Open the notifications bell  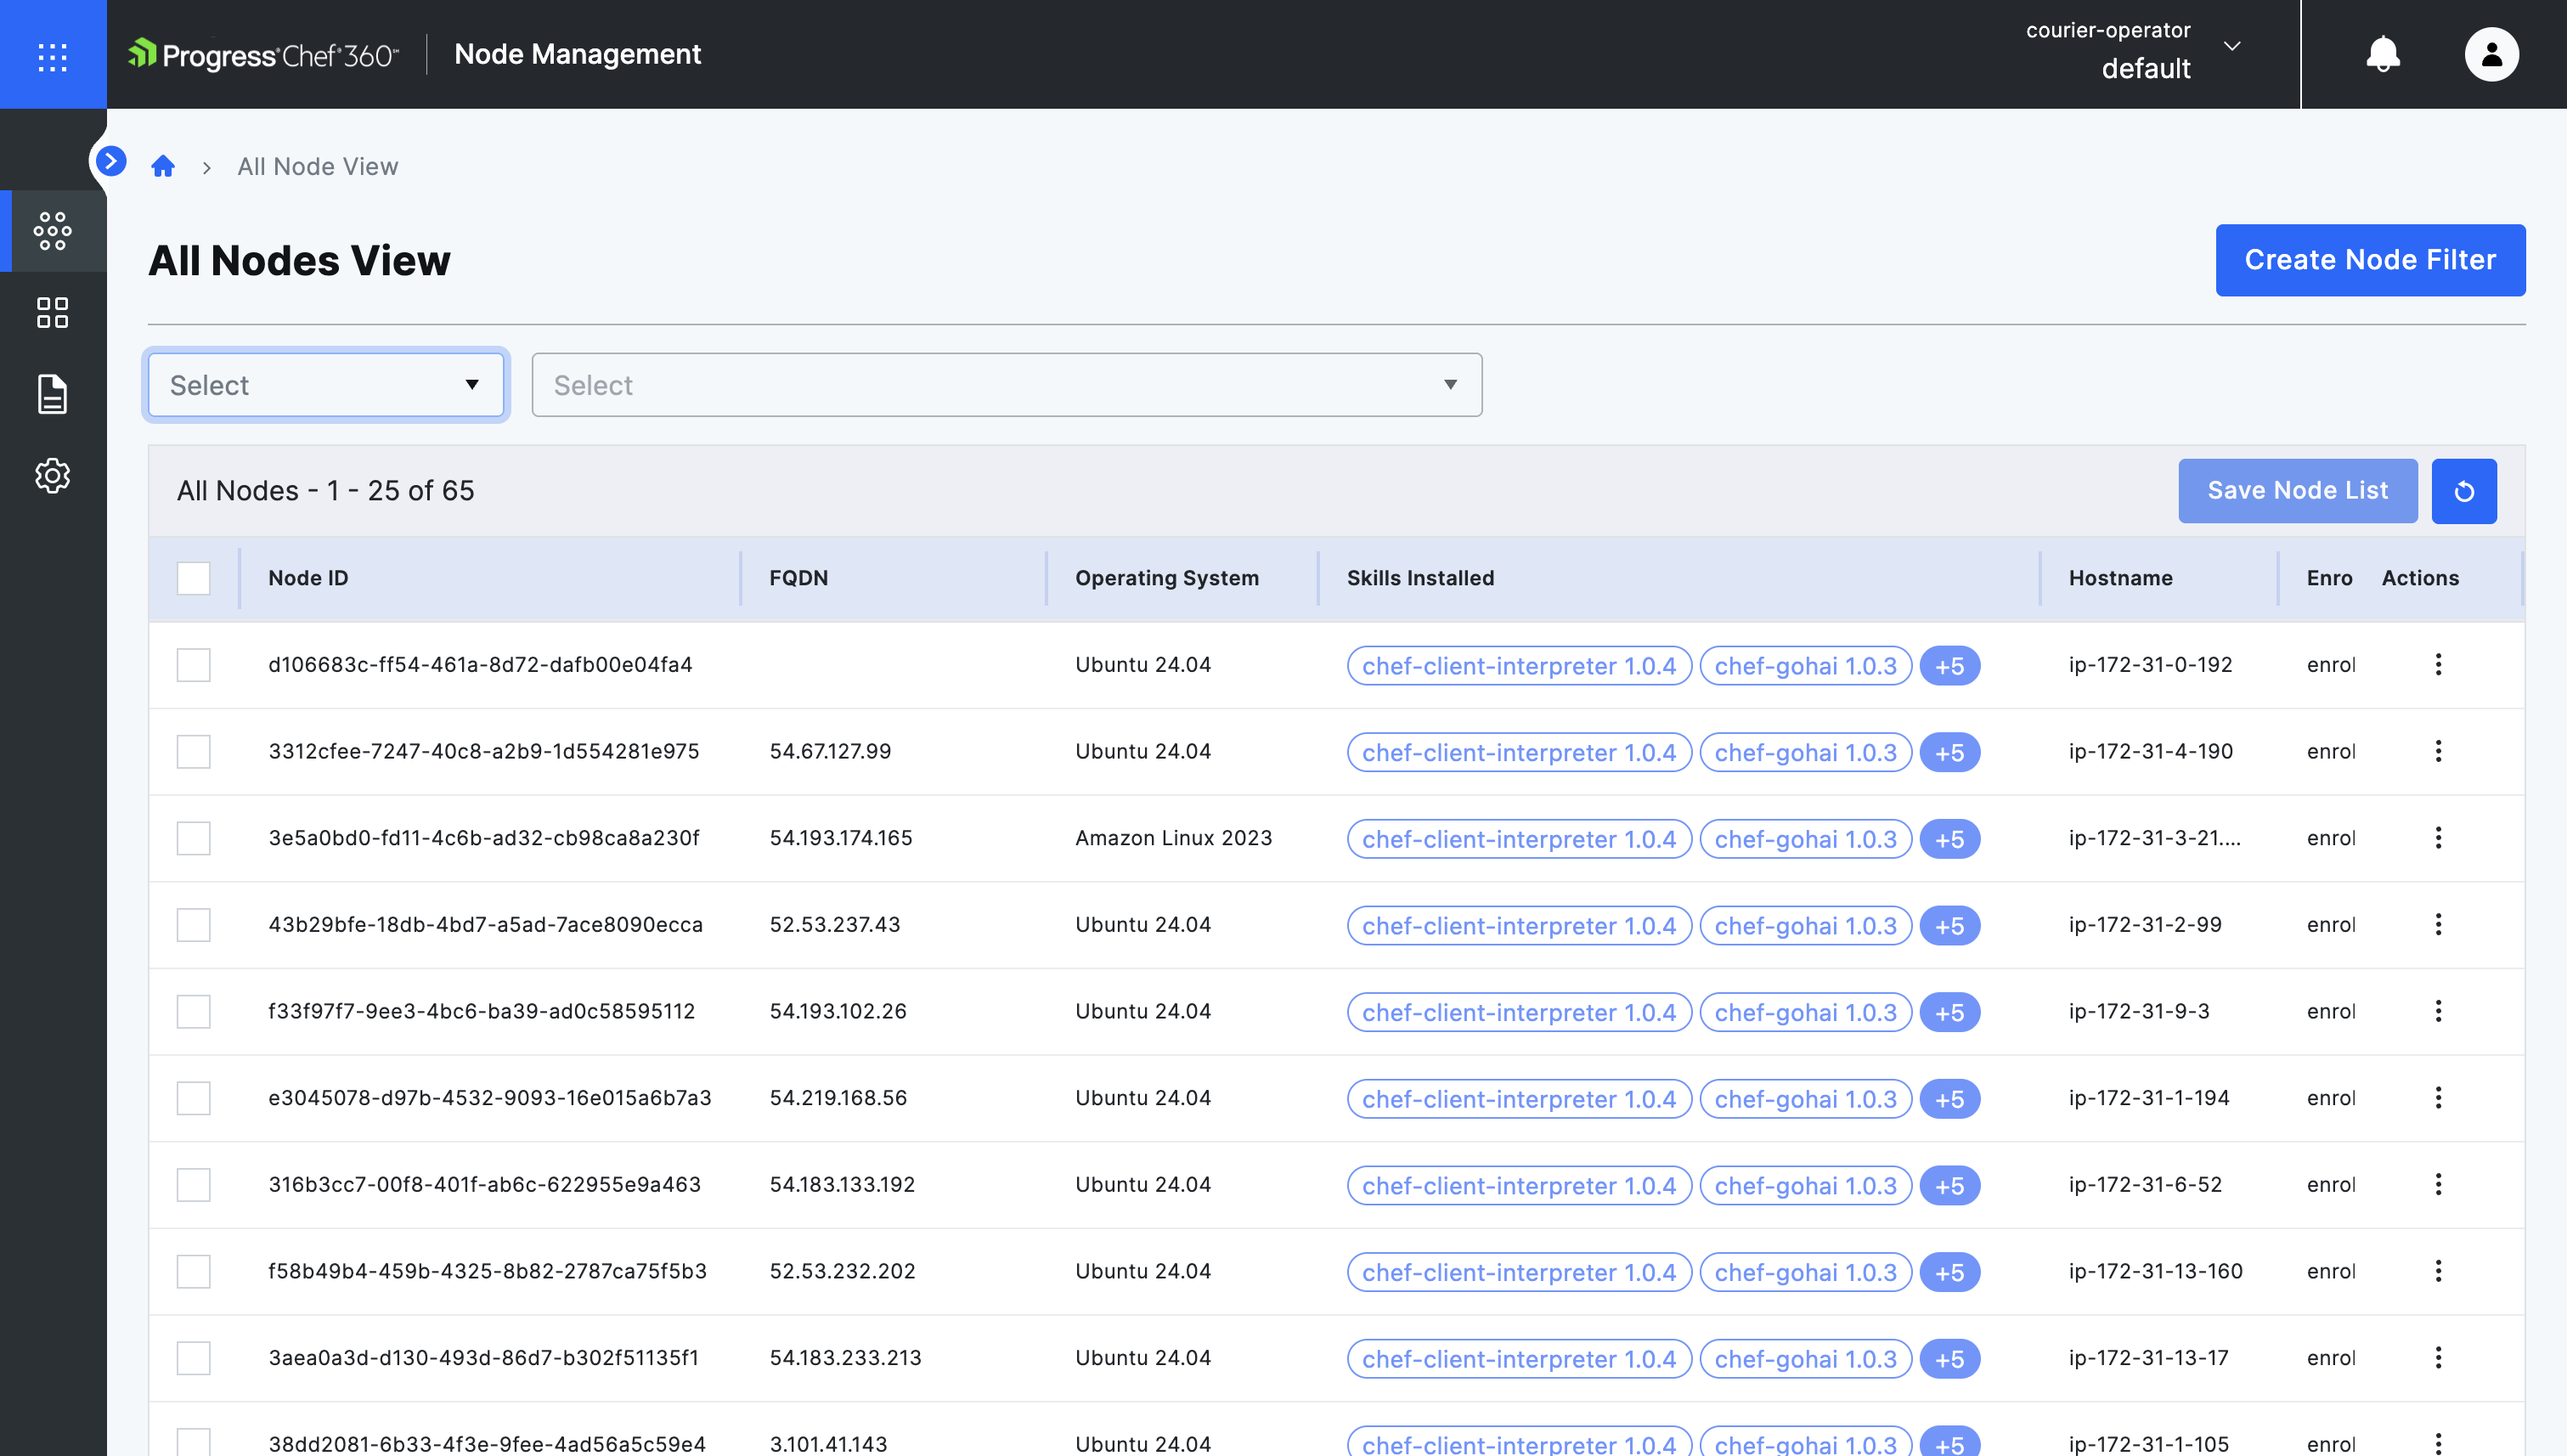coord(2383,54)
